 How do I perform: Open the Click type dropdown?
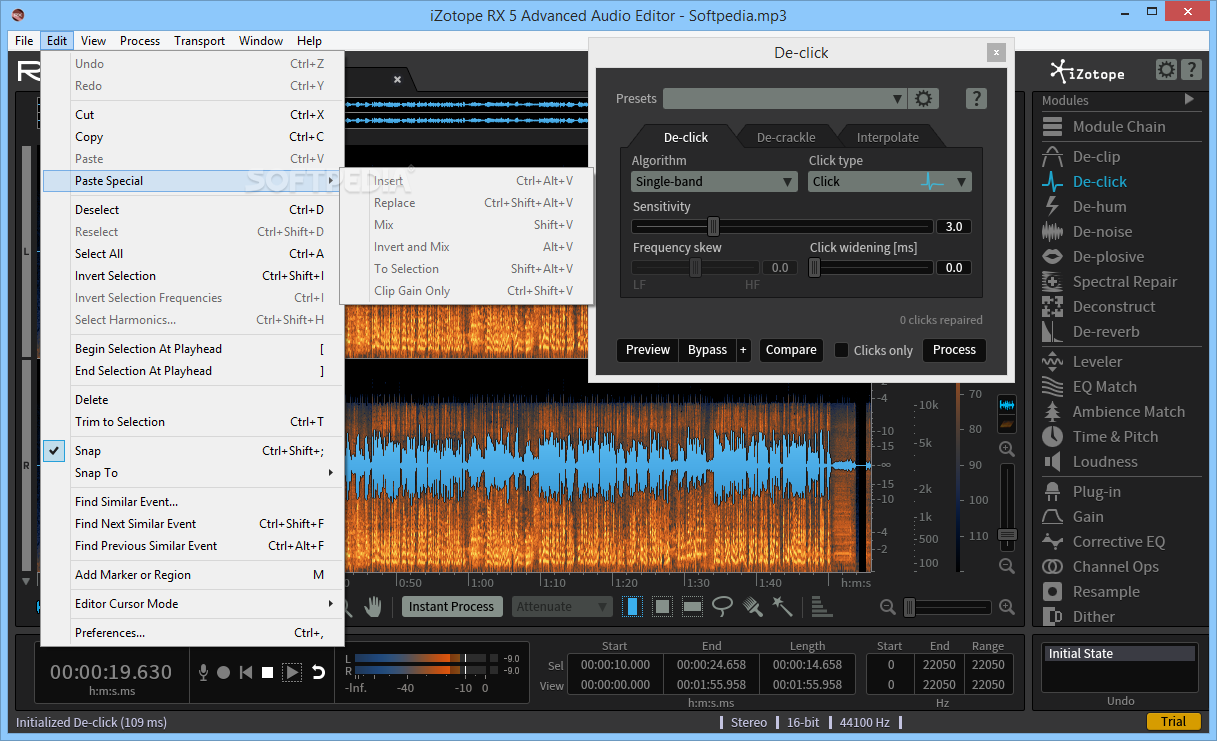pos(889,182)
